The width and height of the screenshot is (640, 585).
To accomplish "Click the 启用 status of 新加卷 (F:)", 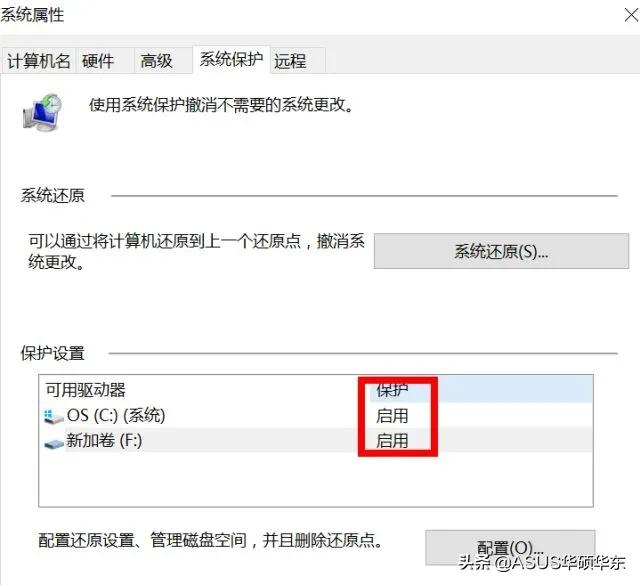I will [x=392, y=441].
